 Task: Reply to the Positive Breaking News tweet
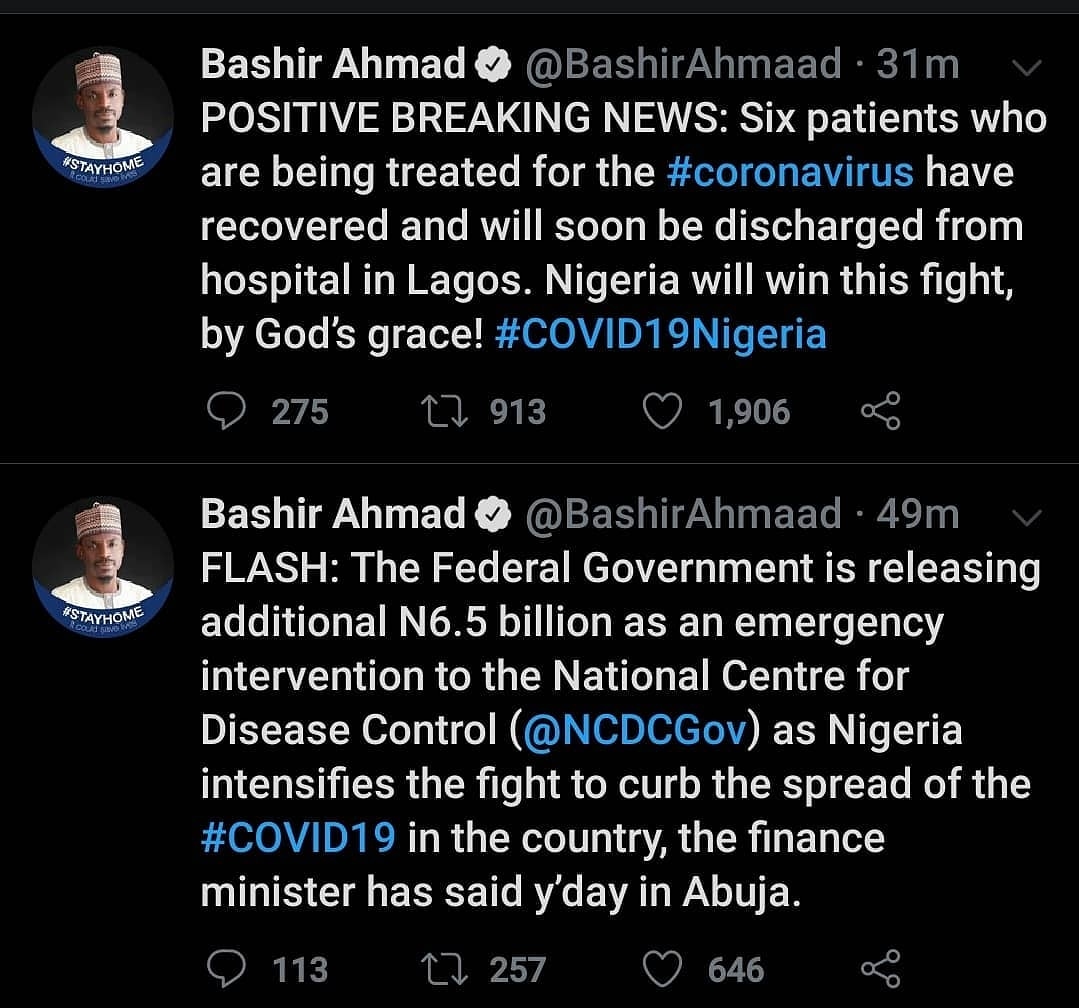point(226,411)
